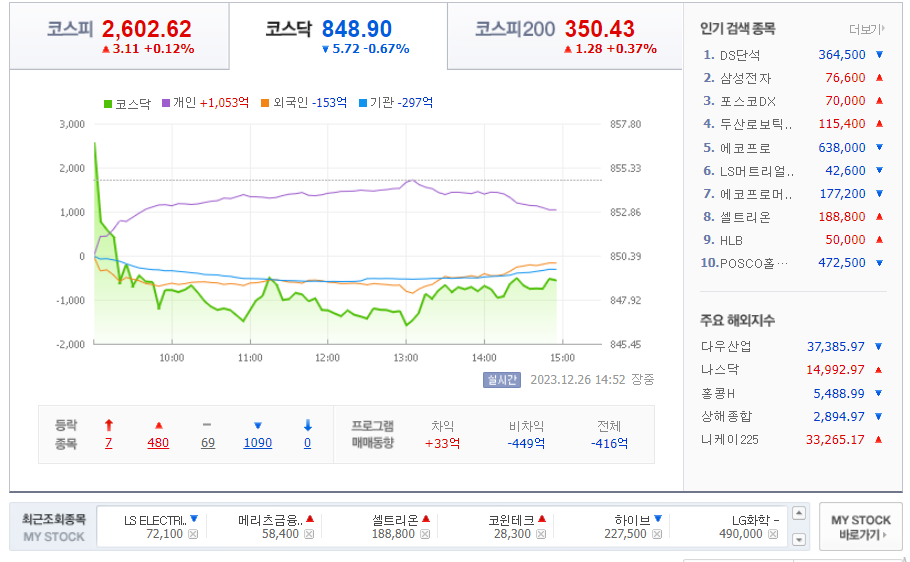Click the timestamp 2023.12.26 14:52 장중
The image size is (910, 562).
pyautogui.click(x=592, y=380)
